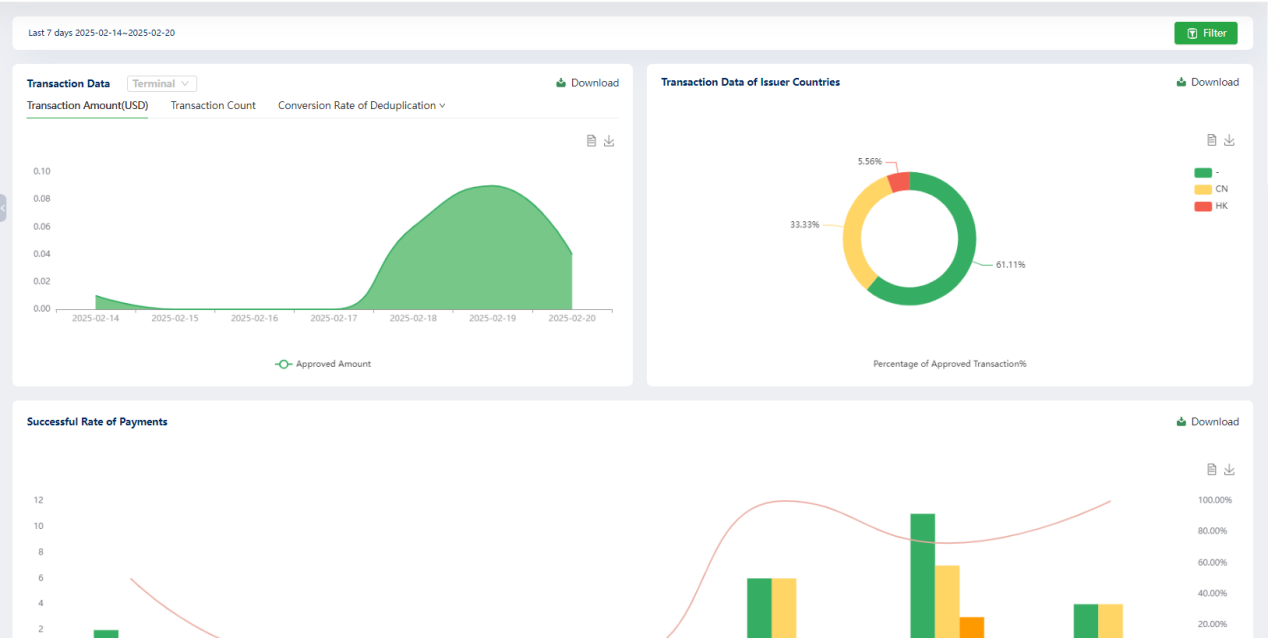The image size is (1268, 638).
Task: Open data view icon in Issuer Countries chart
Action: click(x=1212, y=140)
